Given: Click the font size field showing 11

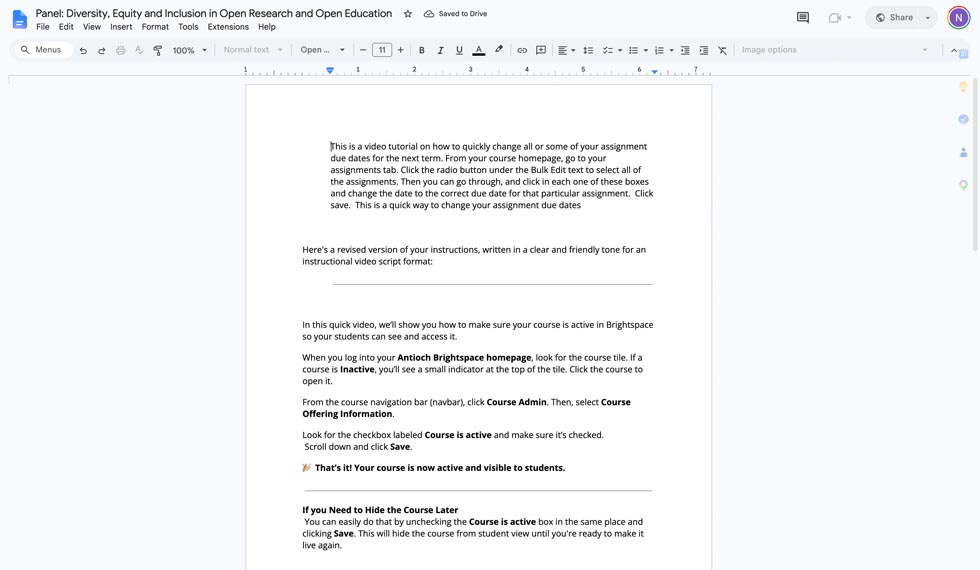Looking at the screenshot, I should pyautogui.click(x=382, y=50).
